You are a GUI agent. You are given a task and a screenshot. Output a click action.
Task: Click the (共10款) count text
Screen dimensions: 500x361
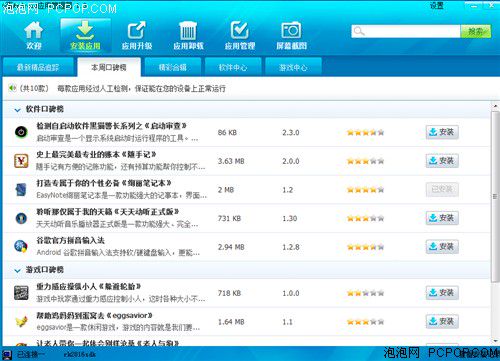tap(34, 88)
